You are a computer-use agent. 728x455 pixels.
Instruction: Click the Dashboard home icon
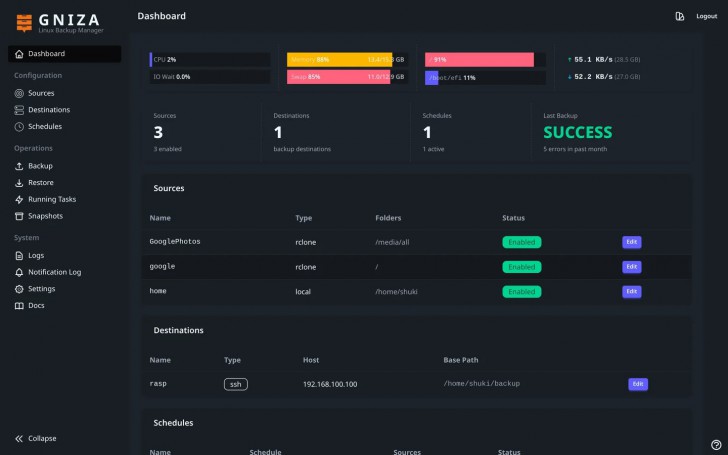(x=19, y=54)
